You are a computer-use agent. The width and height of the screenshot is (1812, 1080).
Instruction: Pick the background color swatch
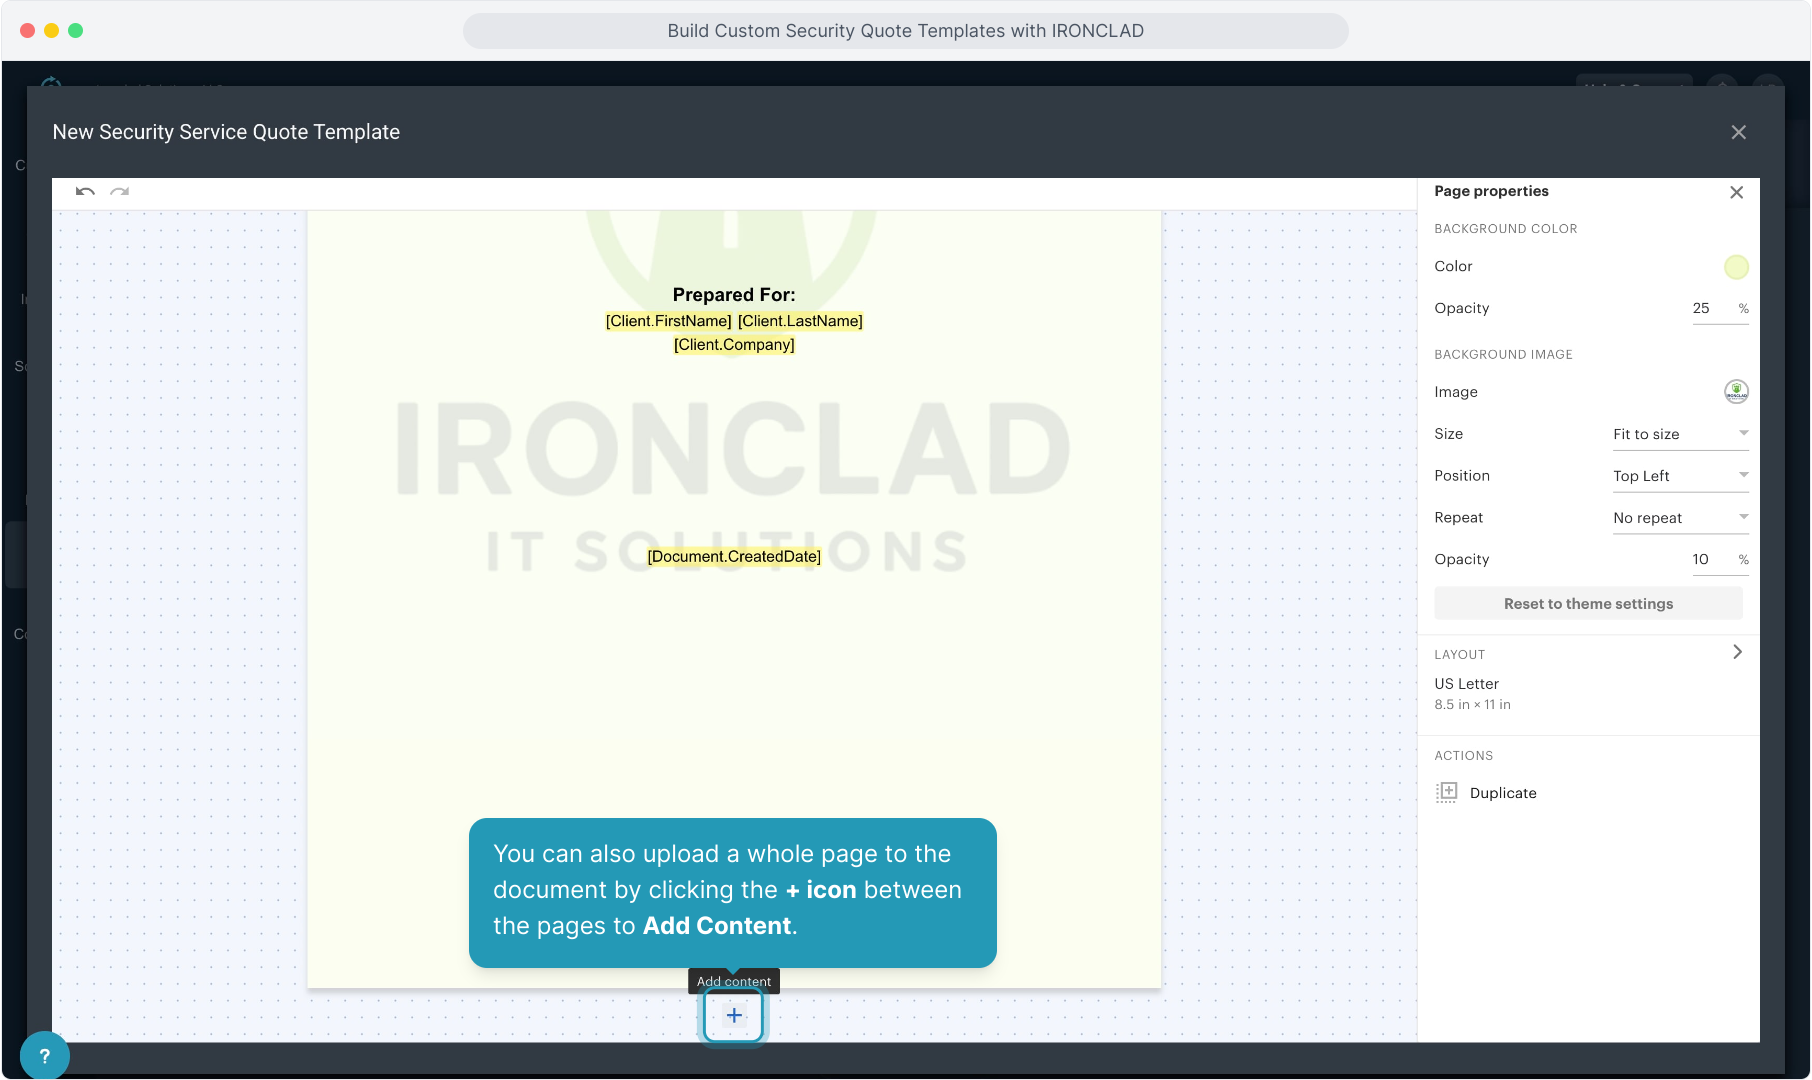pos(1736,267)
